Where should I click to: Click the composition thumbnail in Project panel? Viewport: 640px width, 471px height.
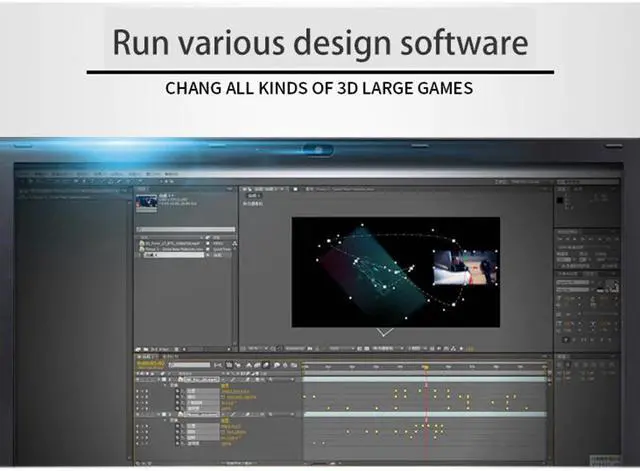pos(147,201)
